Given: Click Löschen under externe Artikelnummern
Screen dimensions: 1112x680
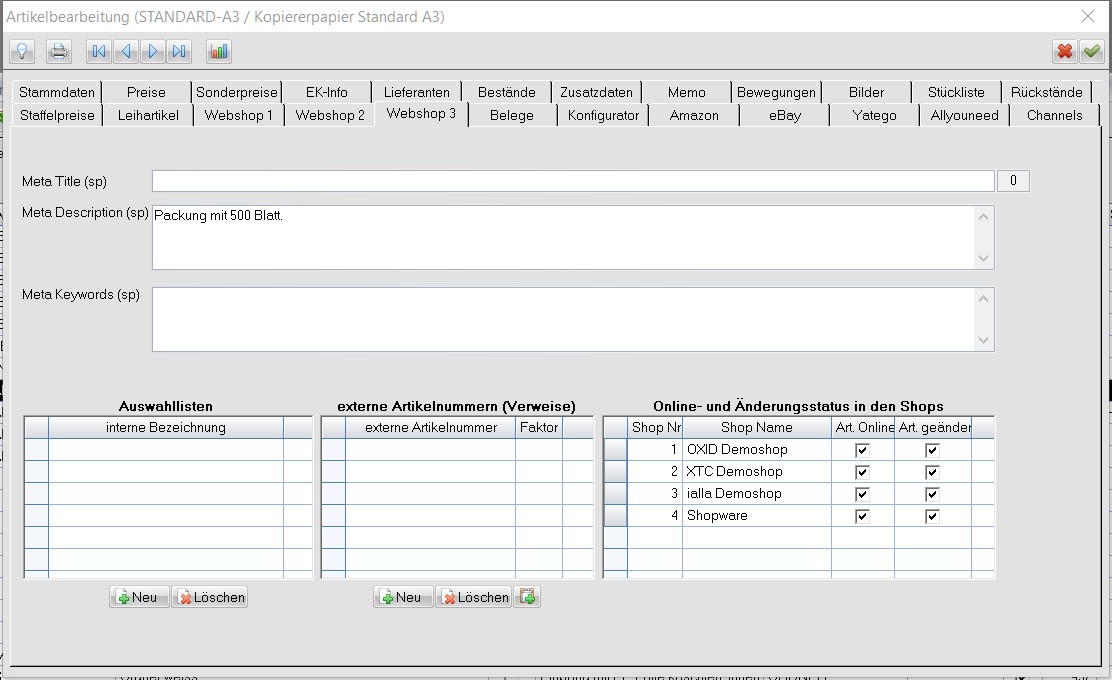Looking at the screenshot, I should coord(474,597).
